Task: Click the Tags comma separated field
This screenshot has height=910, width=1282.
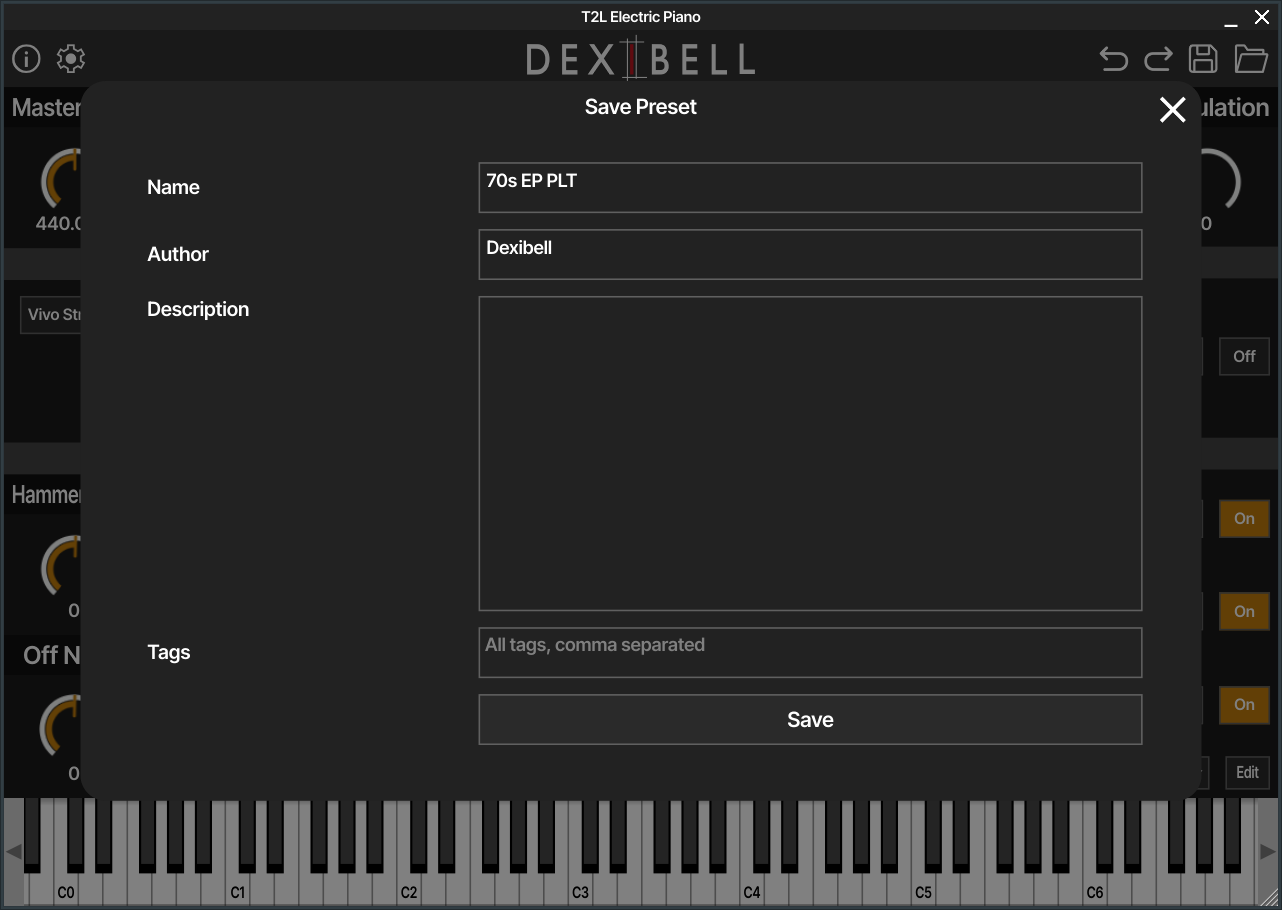Action: [x=810, y=652]
